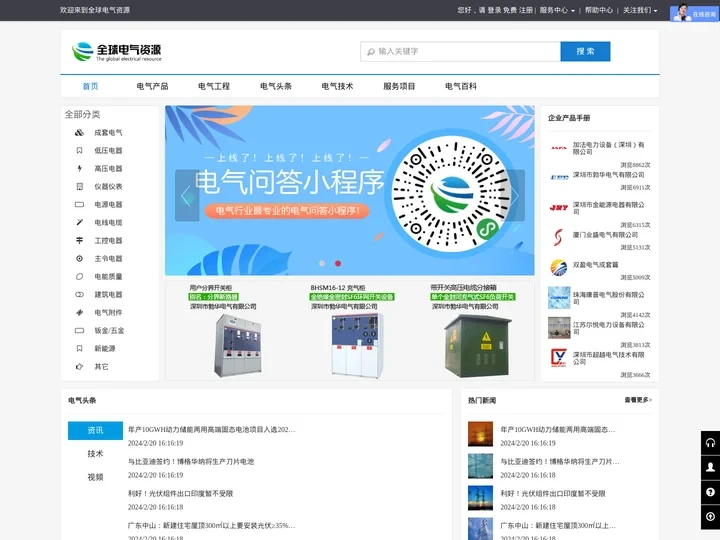Click the 深圳市超越电气技术 company logo

[559, 358]
